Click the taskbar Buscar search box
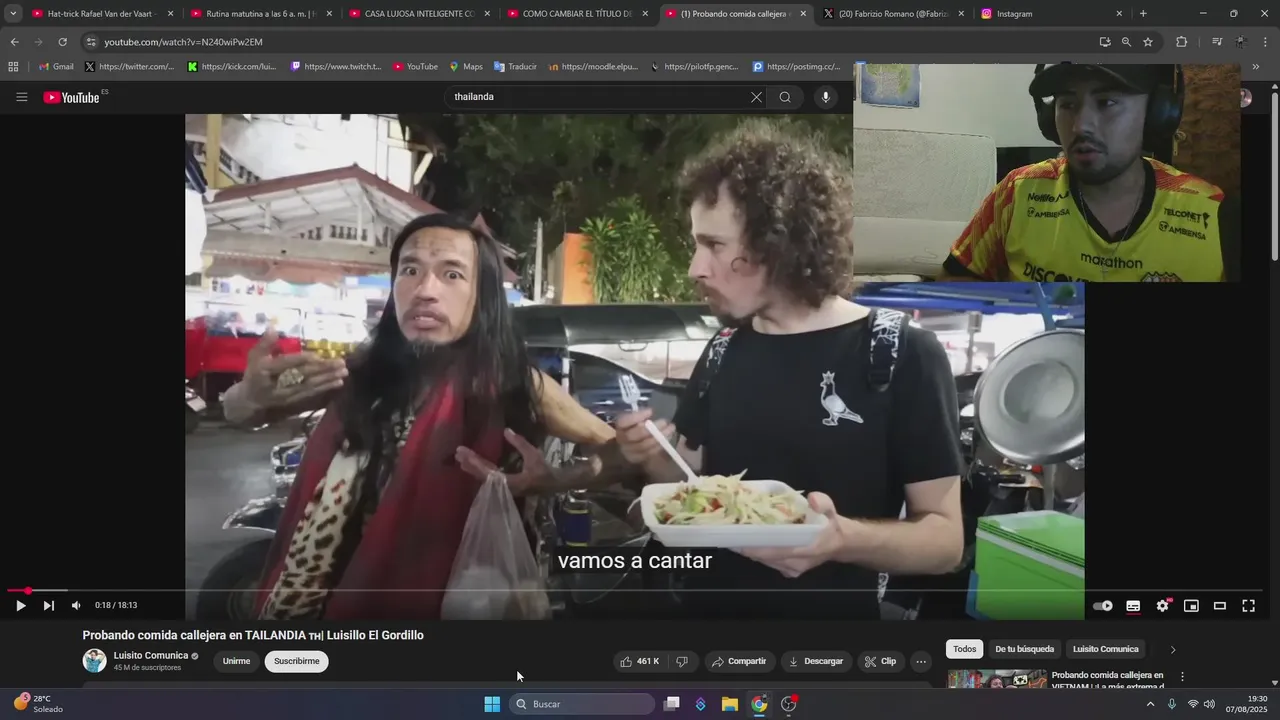Screen dimensions: 1280x720 click(583, 704)
